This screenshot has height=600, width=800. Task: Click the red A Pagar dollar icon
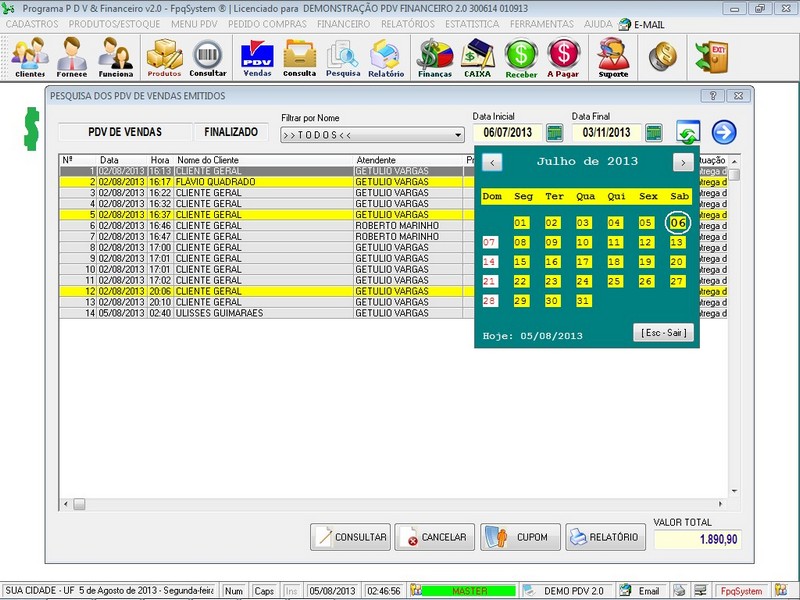click(563, 58)
